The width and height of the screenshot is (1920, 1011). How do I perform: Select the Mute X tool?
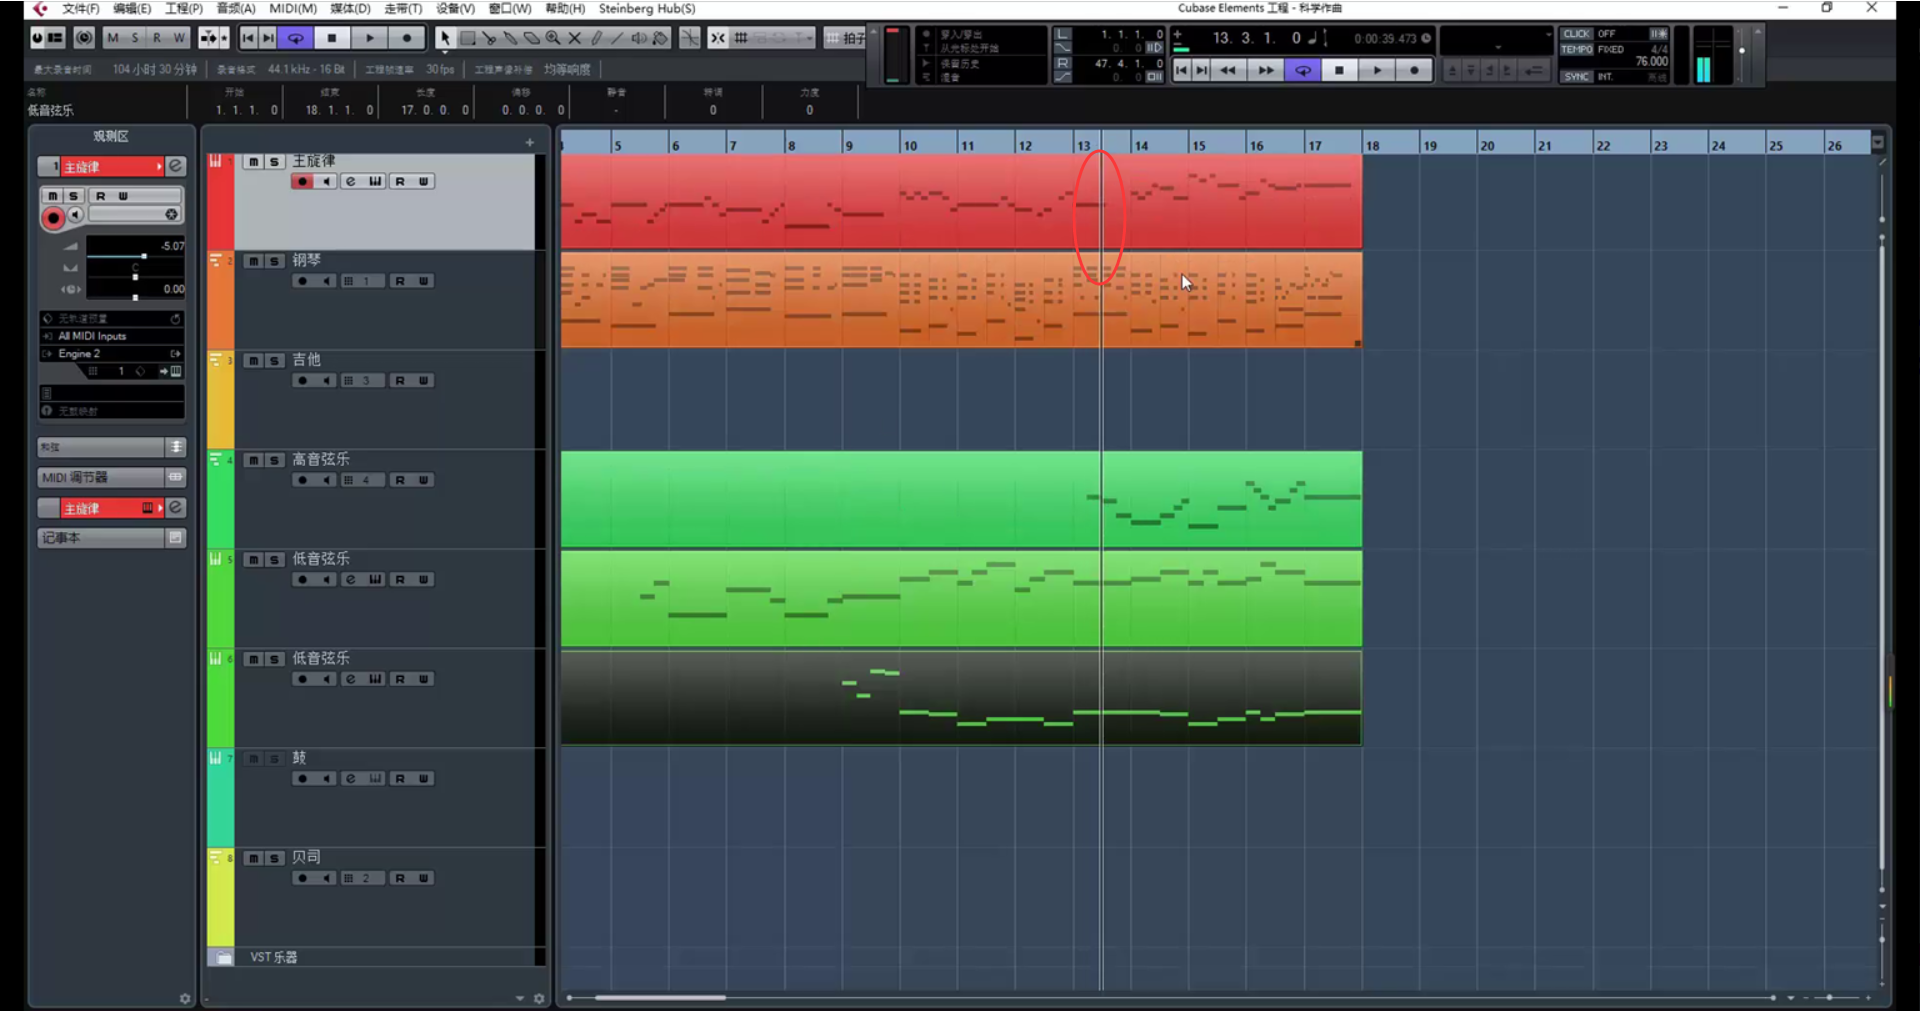coord(575,38)
